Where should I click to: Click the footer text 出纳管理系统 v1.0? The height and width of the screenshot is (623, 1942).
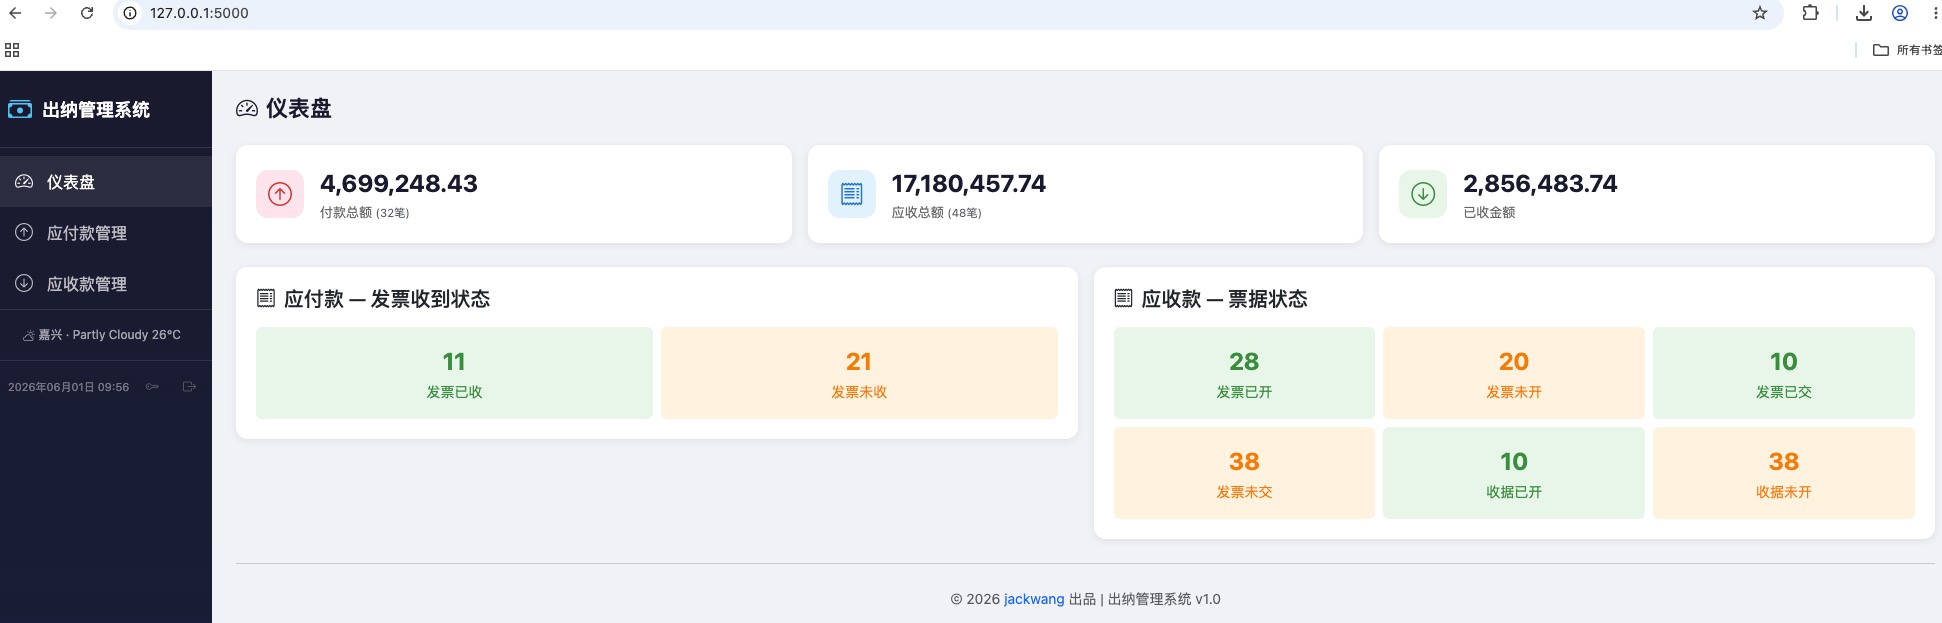[1164, 599]
